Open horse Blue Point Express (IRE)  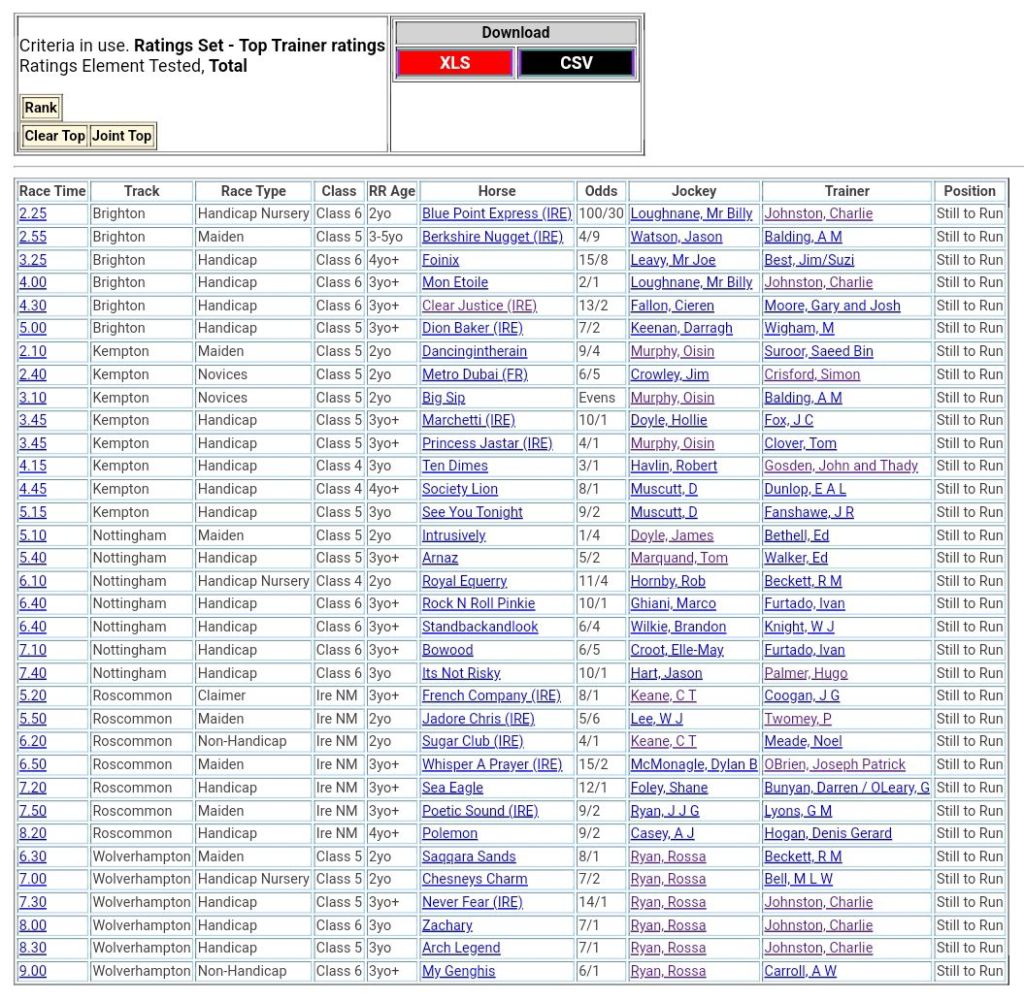496,214
